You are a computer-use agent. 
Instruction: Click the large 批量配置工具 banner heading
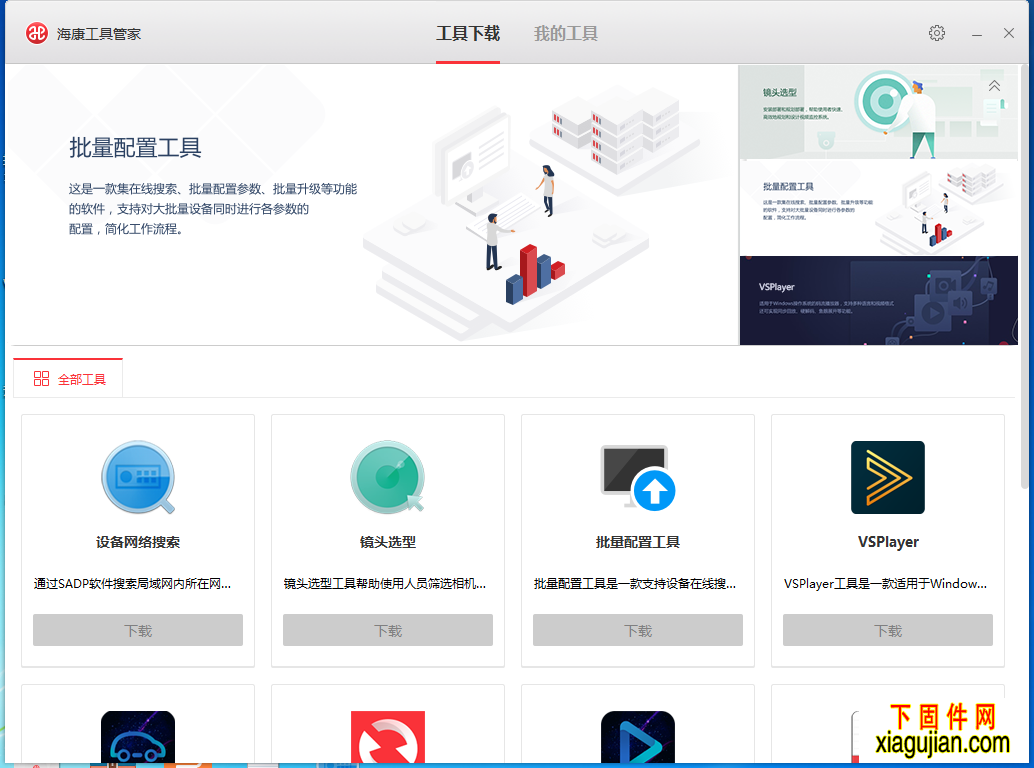click(135, 148)
